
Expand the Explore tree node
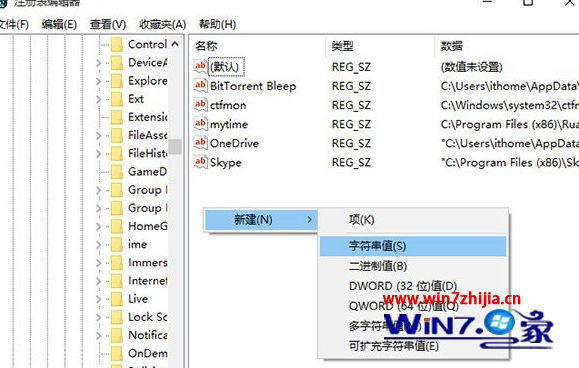(99, 81)
